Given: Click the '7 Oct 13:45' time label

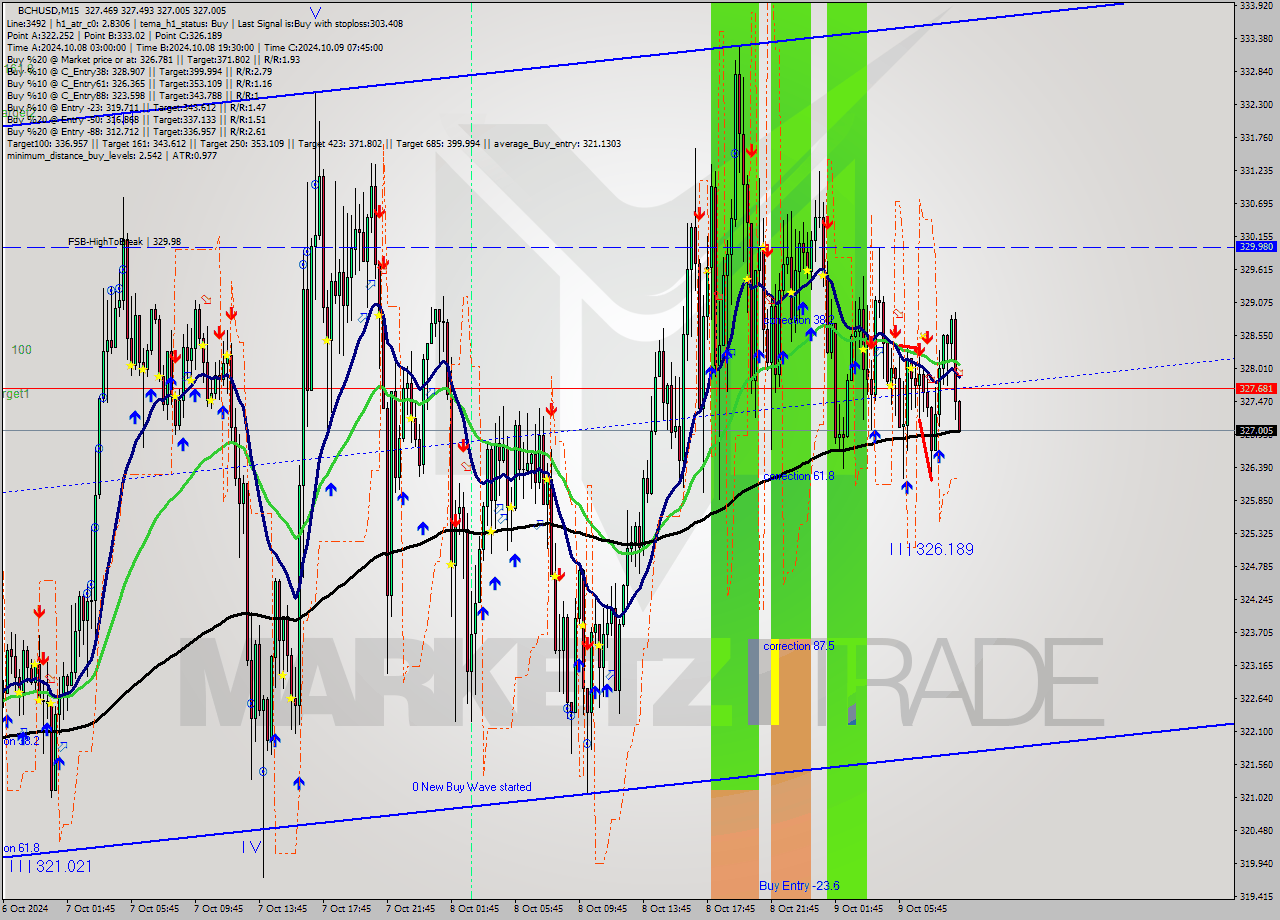Looking at the screenshot, I should (283, 909).
